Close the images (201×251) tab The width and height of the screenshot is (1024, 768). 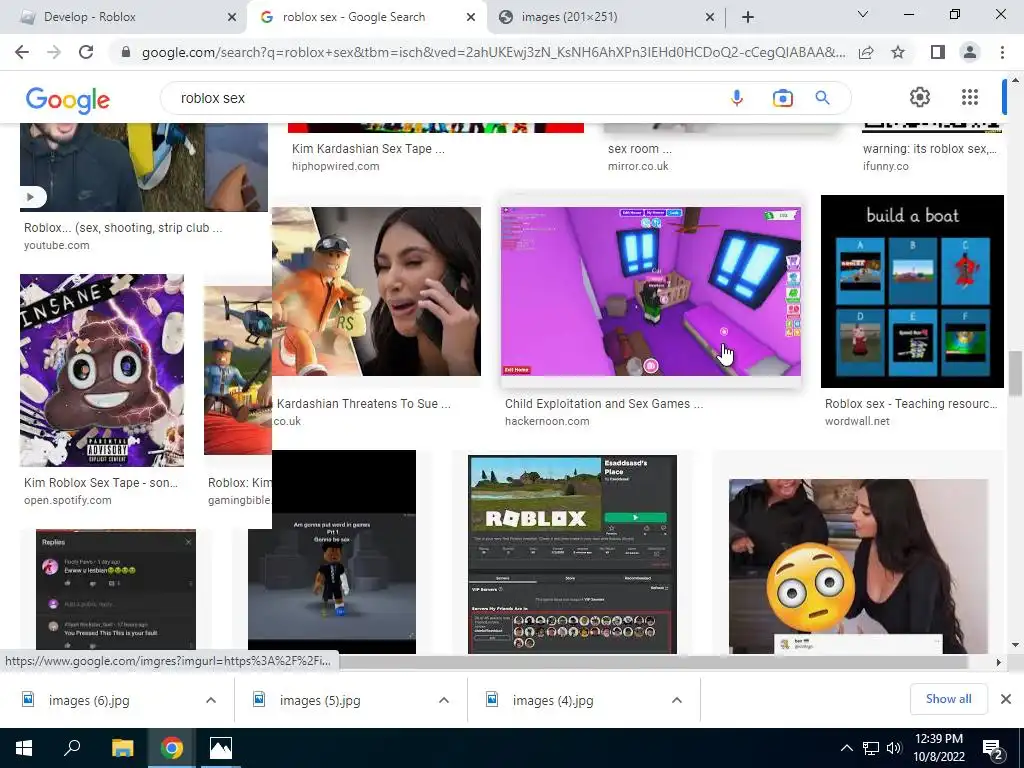(x=710, y=17)
